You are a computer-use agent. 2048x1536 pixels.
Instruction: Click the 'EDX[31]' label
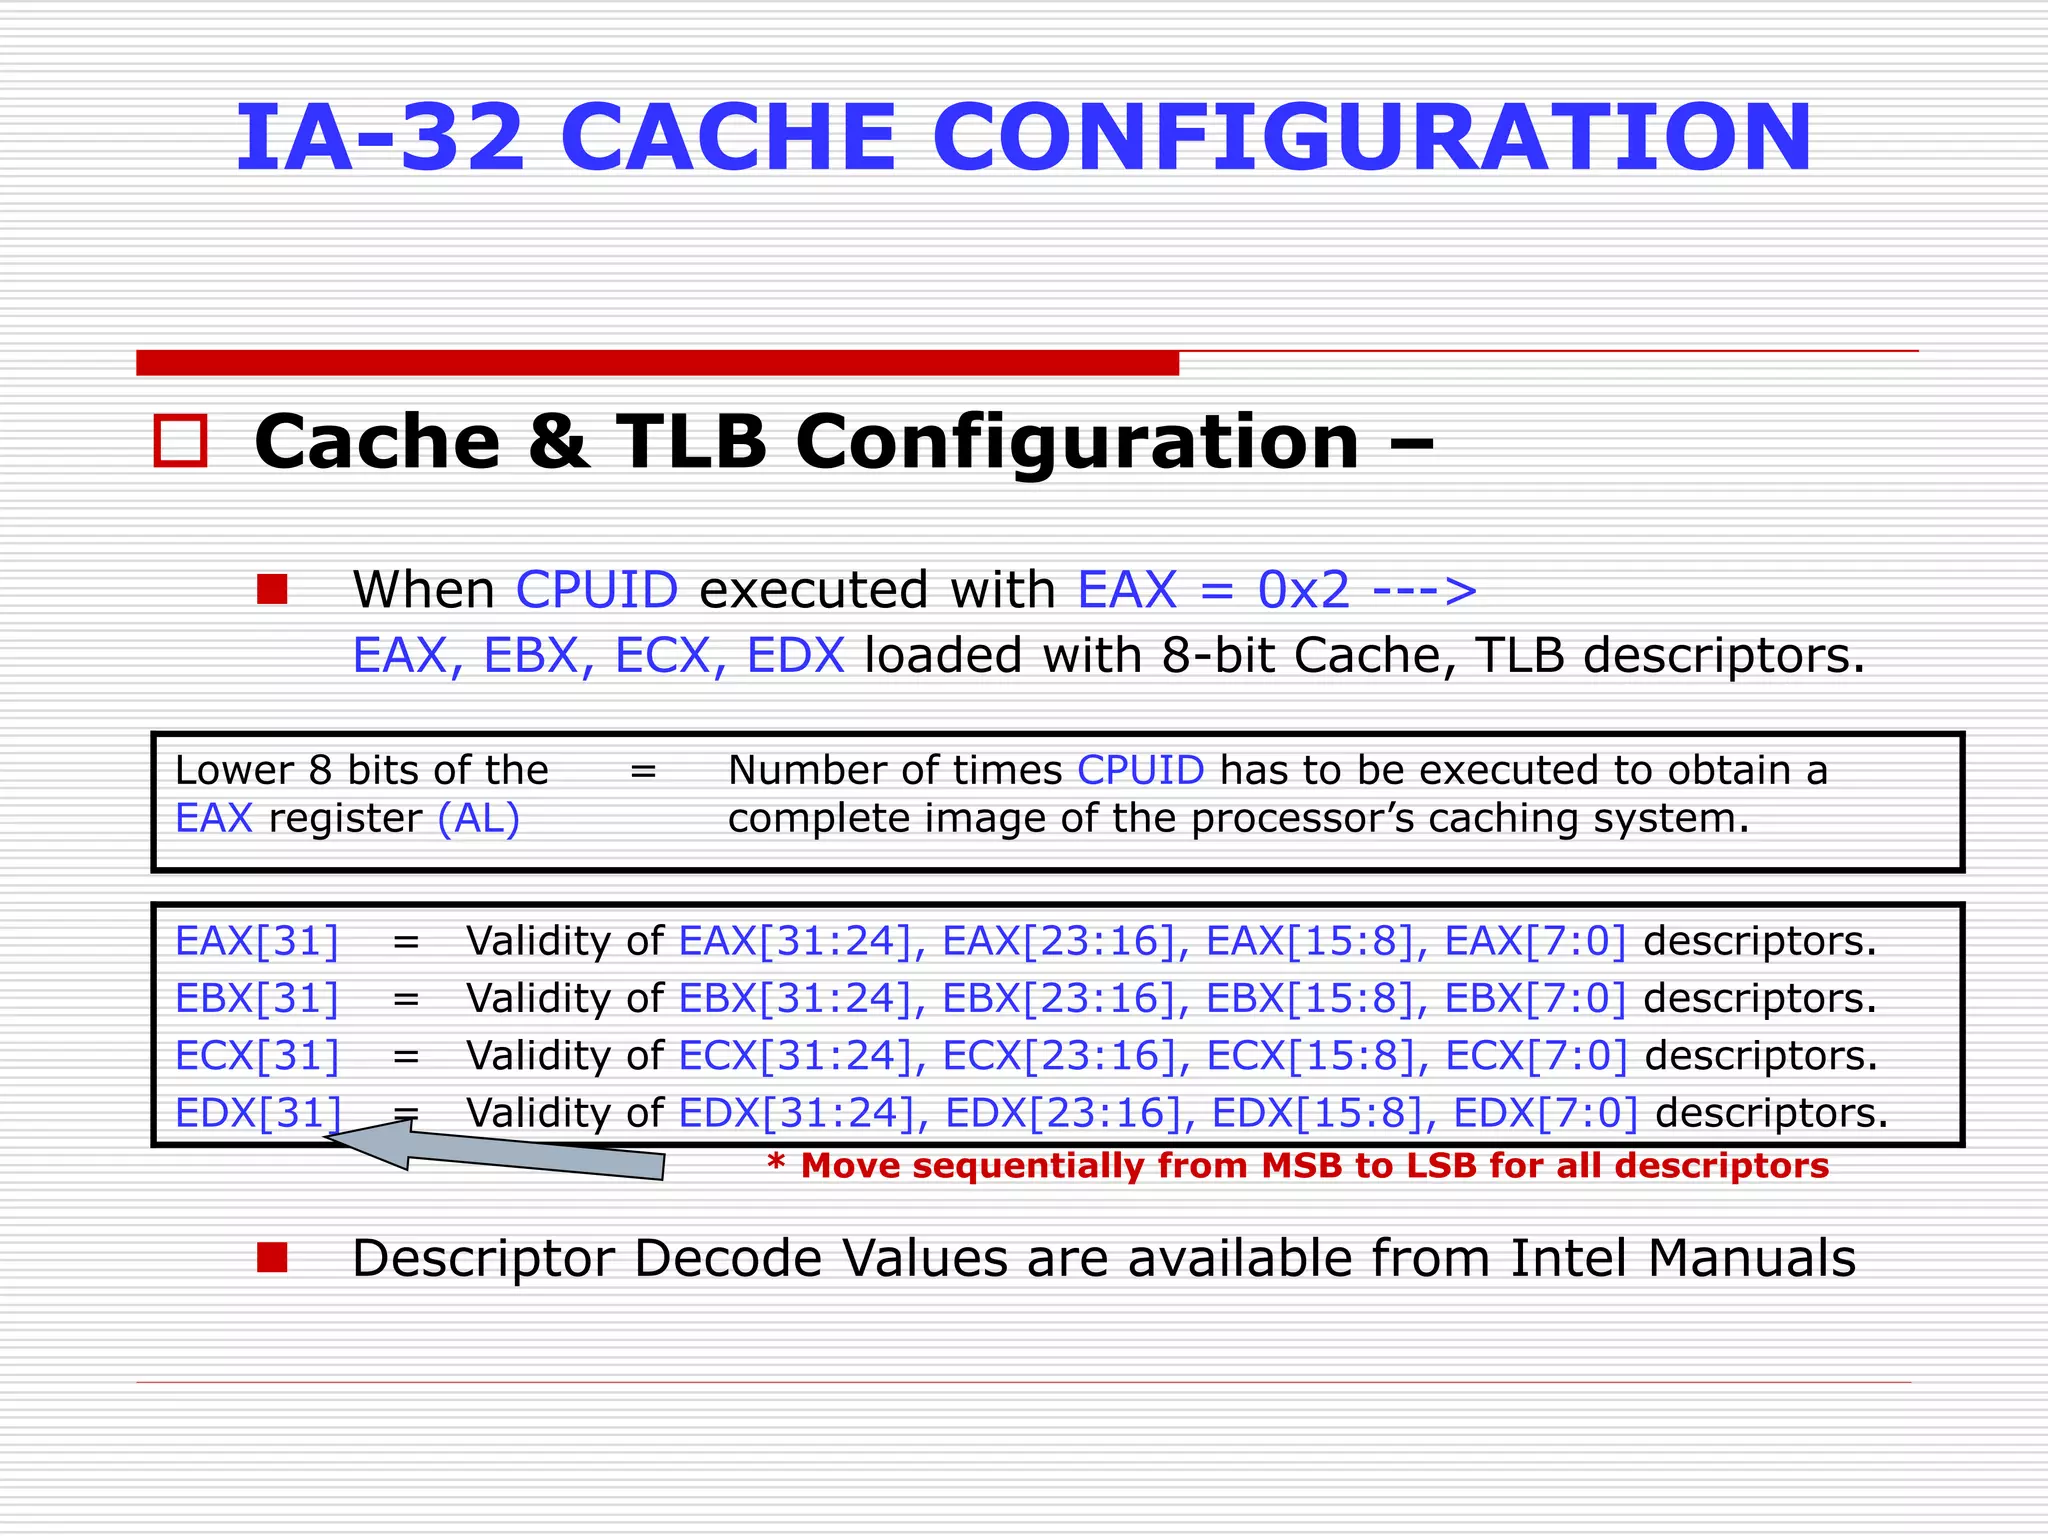coord(258,1113)
